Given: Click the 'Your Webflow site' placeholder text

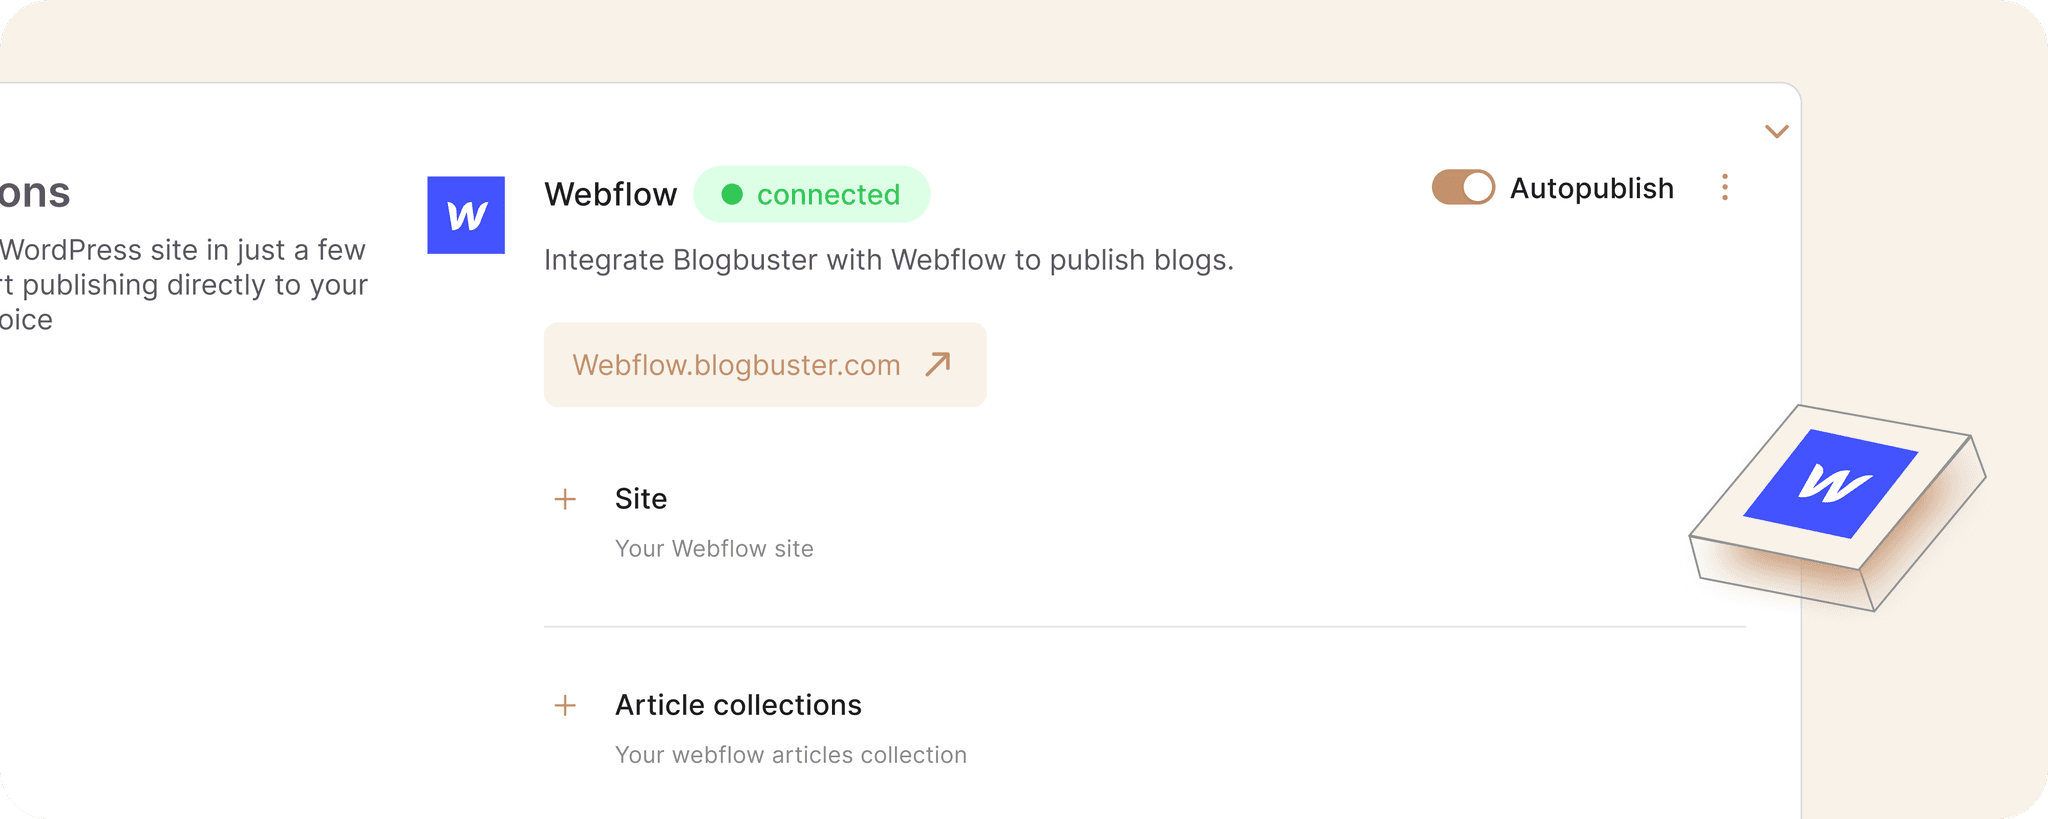Looking at the screenshot, I should 714,548.
